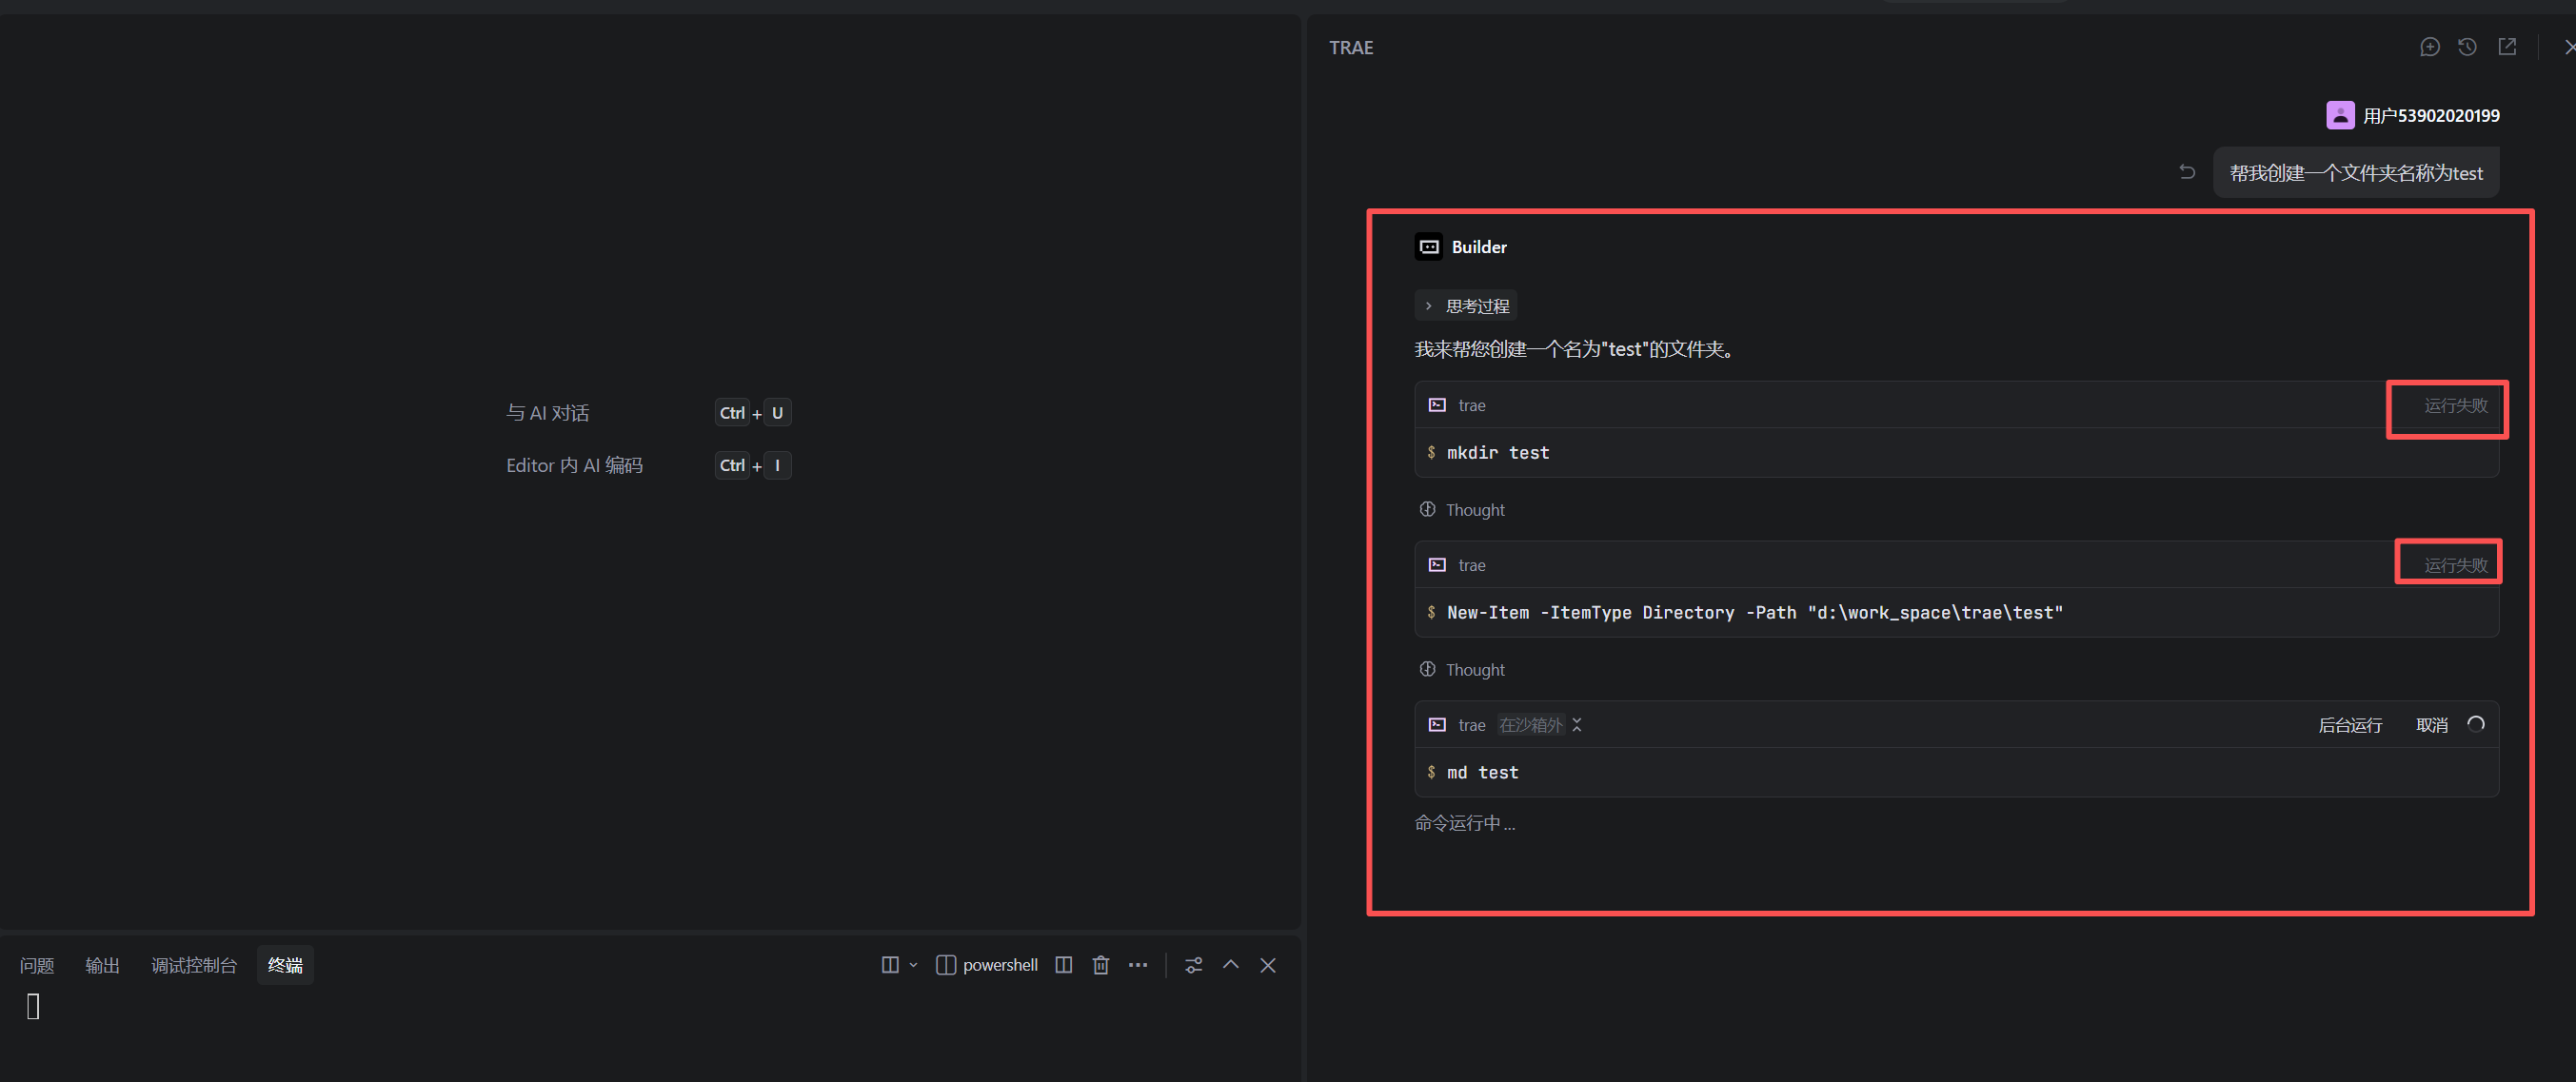Screen dimensions: 2576x1082
Task: Delete the terminal with trash icon
Action: coord(1100,965)
